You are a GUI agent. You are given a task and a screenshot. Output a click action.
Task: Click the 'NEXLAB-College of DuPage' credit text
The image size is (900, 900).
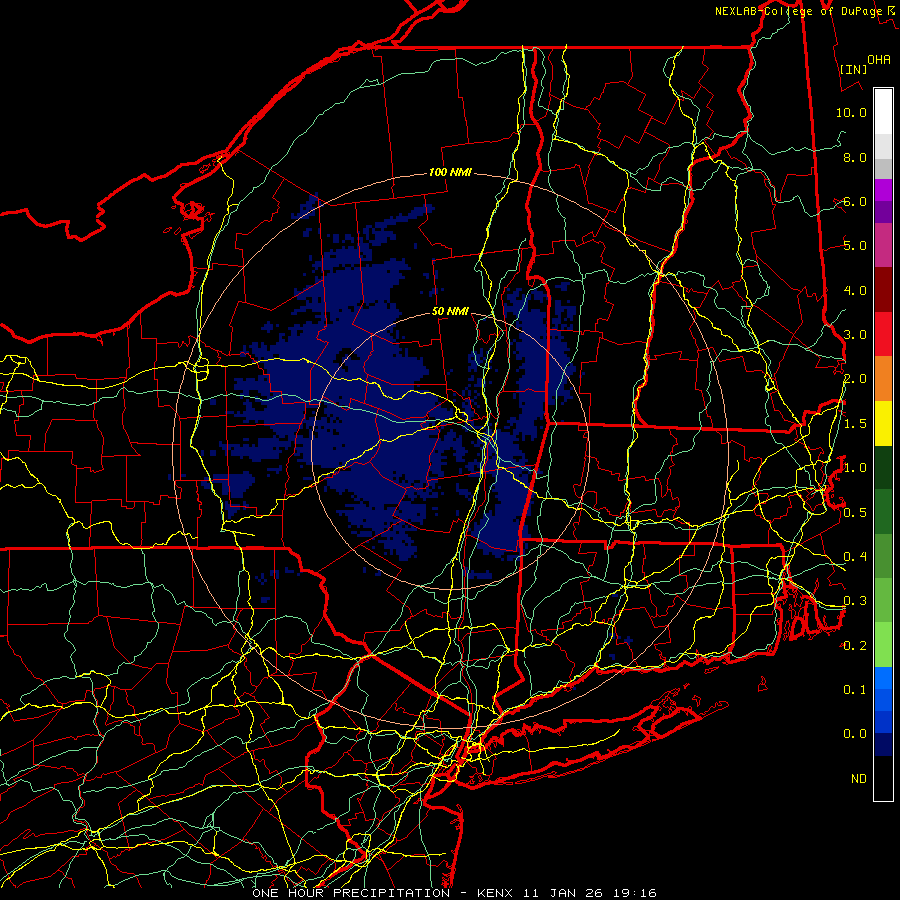798,11
